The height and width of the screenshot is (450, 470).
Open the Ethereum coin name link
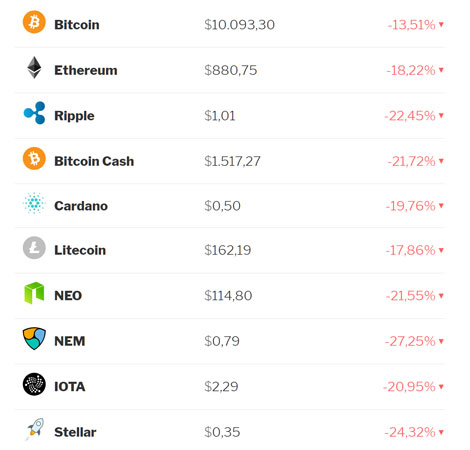pos(86,70)
